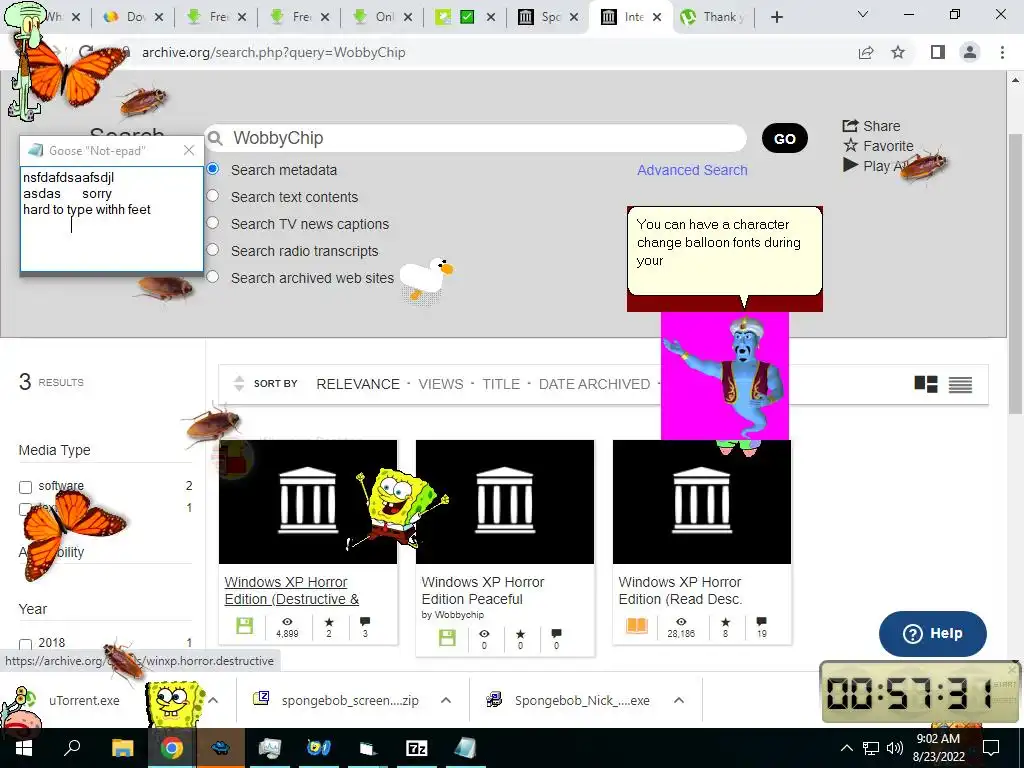Click the white goose on the page
The height and width of the screenshot is (768, 1024).
click(x=426, y=279)
